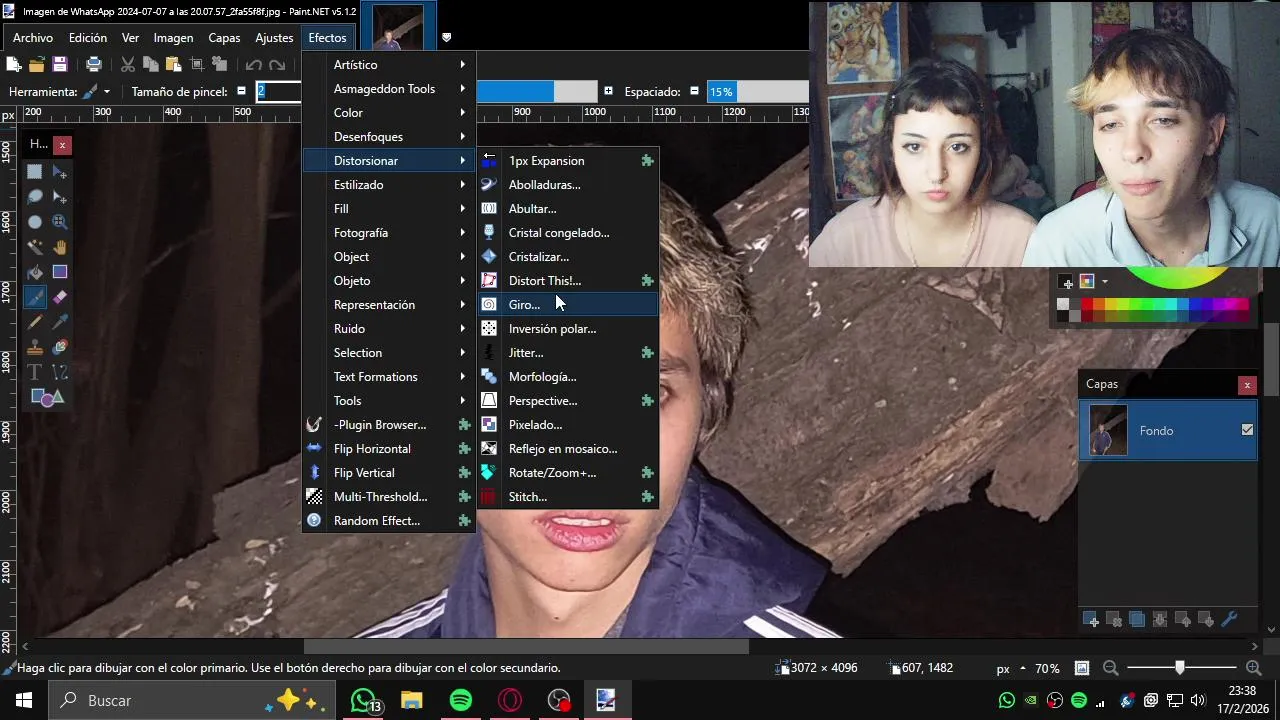Select the Shapes tool

47,397
